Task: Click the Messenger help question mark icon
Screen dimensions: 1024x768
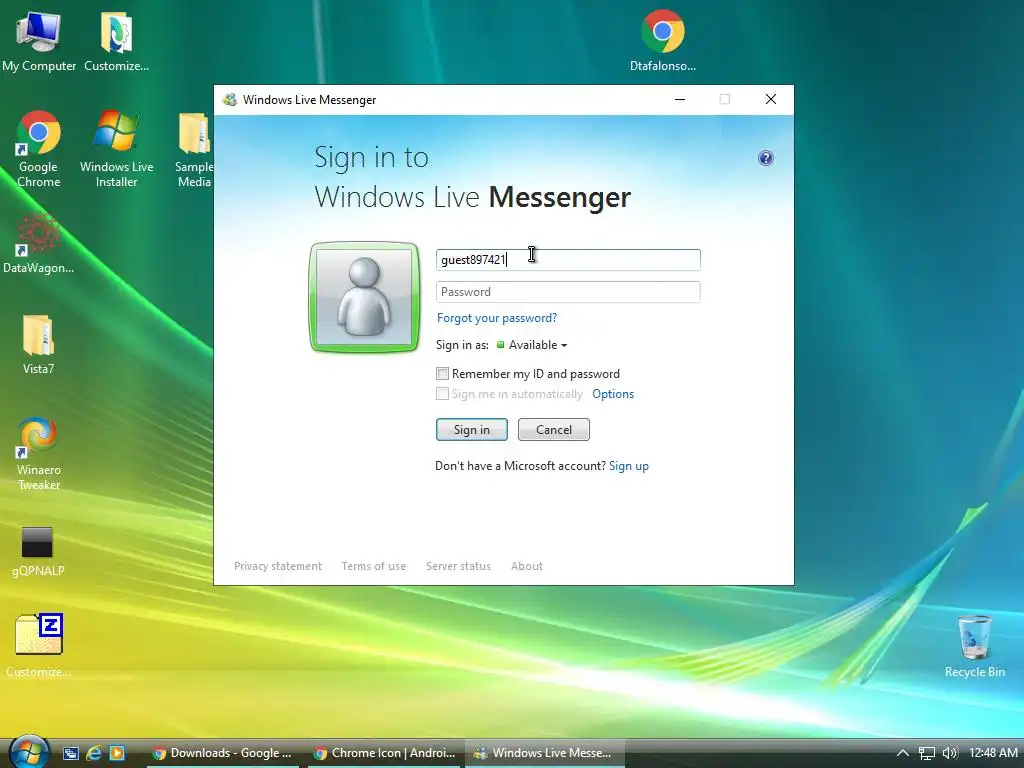Action: (x=765, y=158)
